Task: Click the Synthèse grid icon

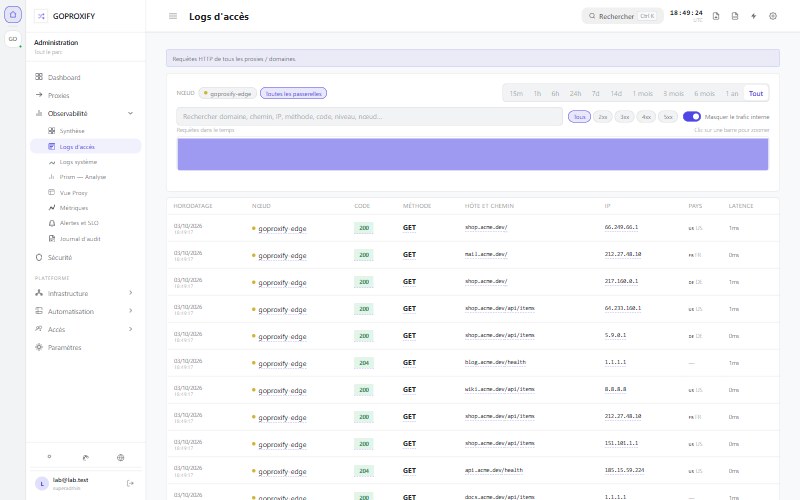Action: 52,131
